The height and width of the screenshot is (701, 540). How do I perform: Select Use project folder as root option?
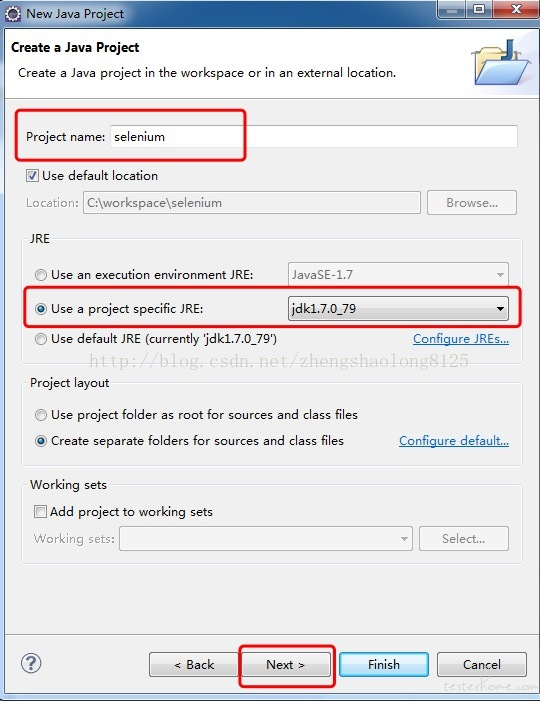(41, 415)
